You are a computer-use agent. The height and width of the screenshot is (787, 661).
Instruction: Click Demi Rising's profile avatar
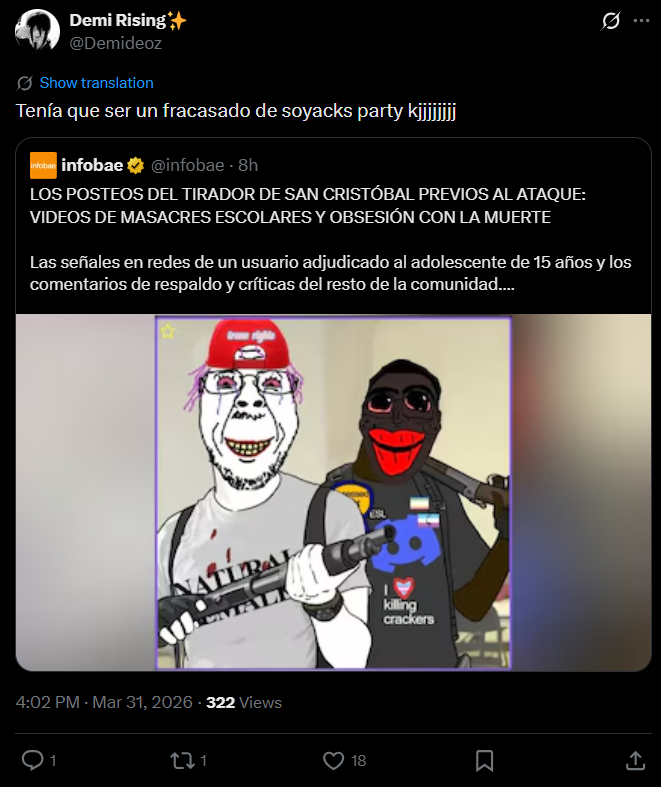pos(37,30)
